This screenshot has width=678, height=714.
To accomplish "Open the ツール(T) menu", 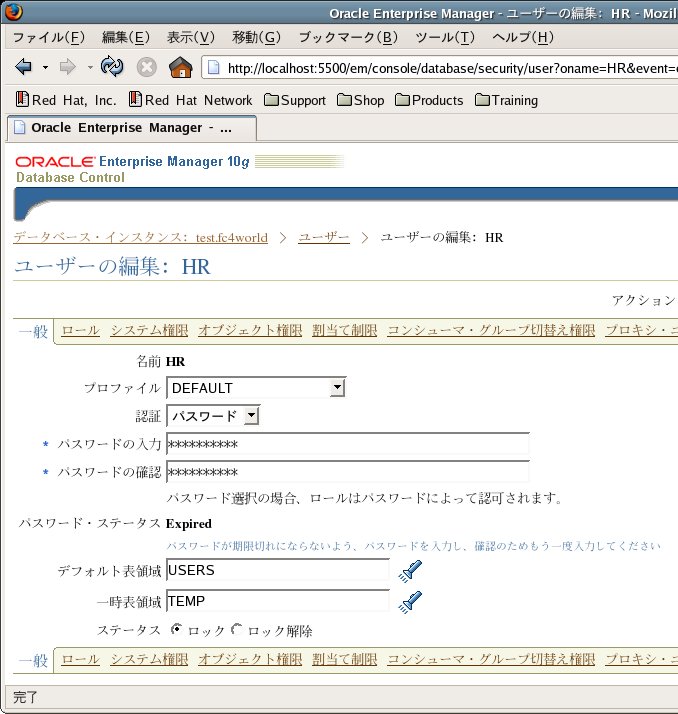I will (x=445, y=37).
